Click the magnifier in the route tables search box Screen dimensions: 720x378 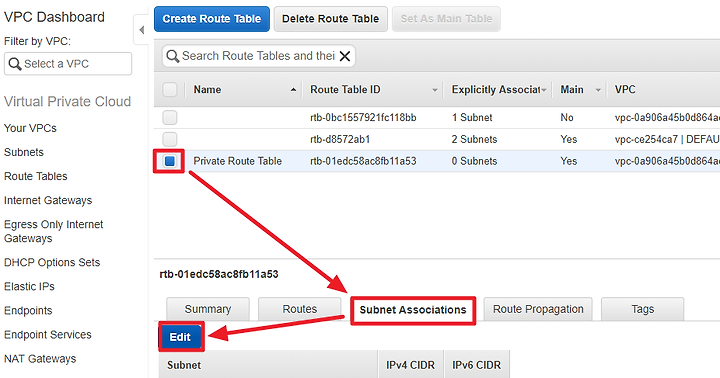pos(173,56)
